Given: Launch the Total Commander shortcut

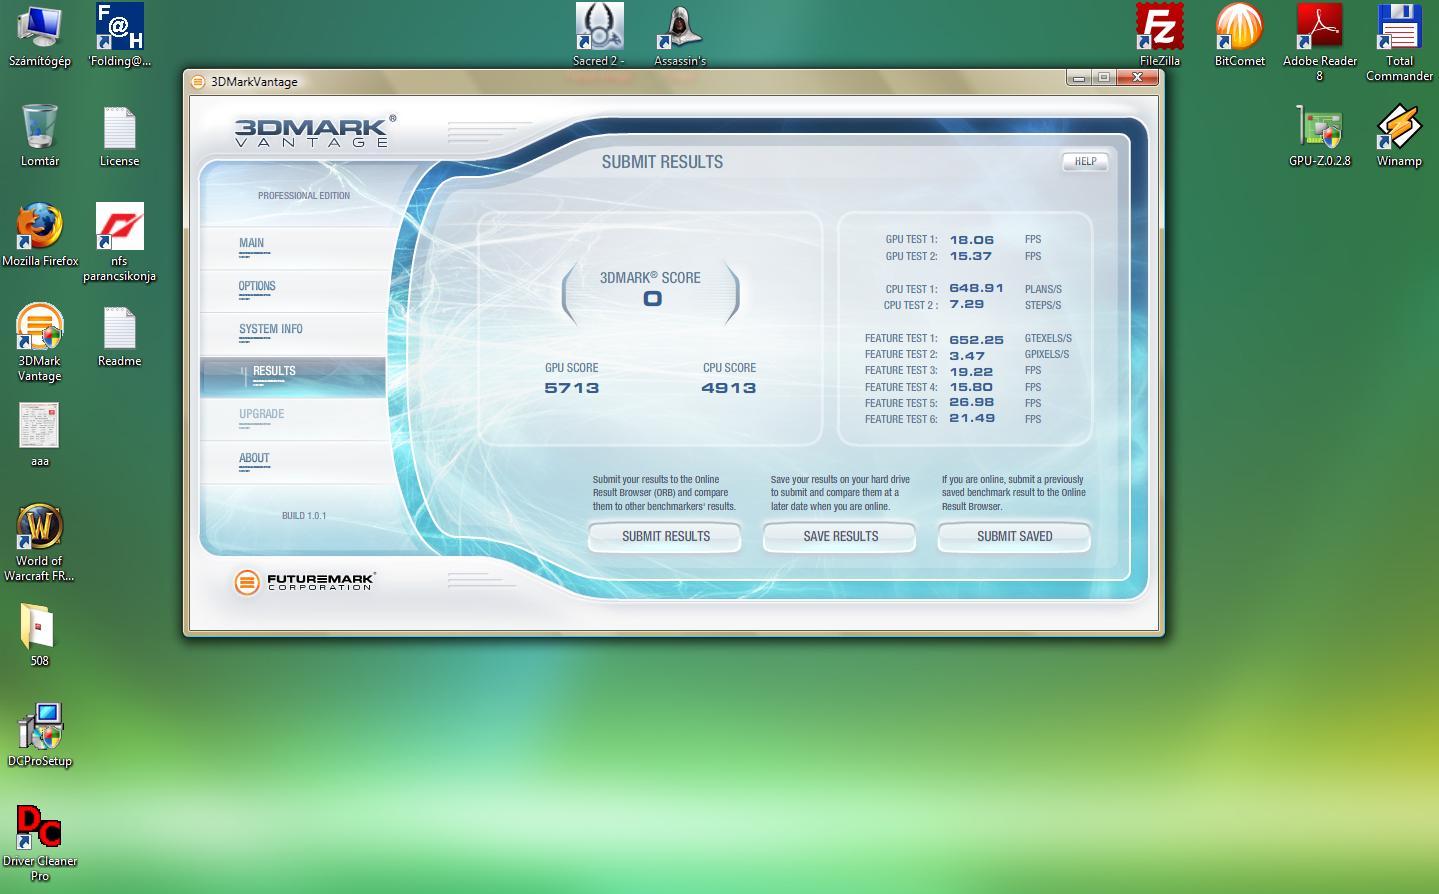Looking at the screenshot, I should [1400, 27].
